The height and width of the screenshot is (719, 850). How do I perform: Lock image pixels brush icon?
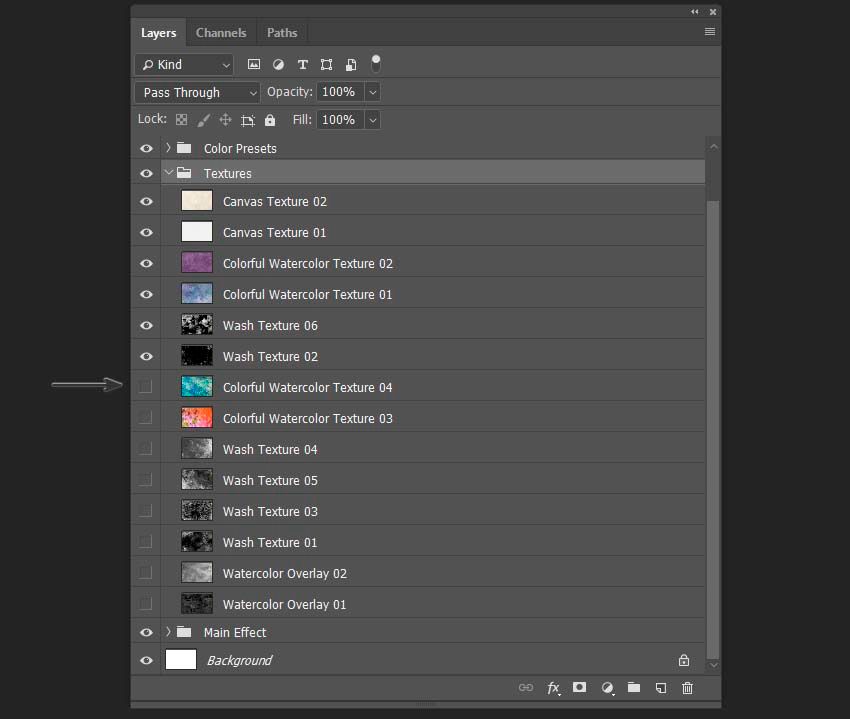[203, 120]
